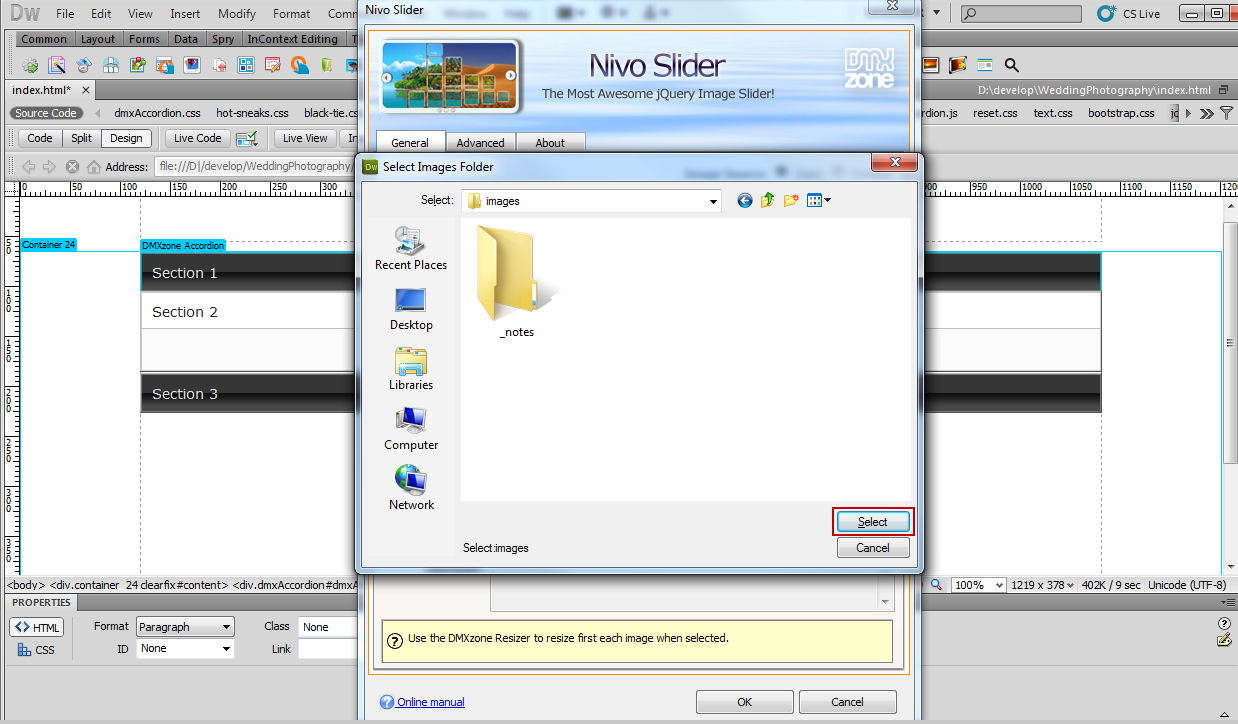
Task: Open related file bootstrap.css
Action: (1121, 113)
